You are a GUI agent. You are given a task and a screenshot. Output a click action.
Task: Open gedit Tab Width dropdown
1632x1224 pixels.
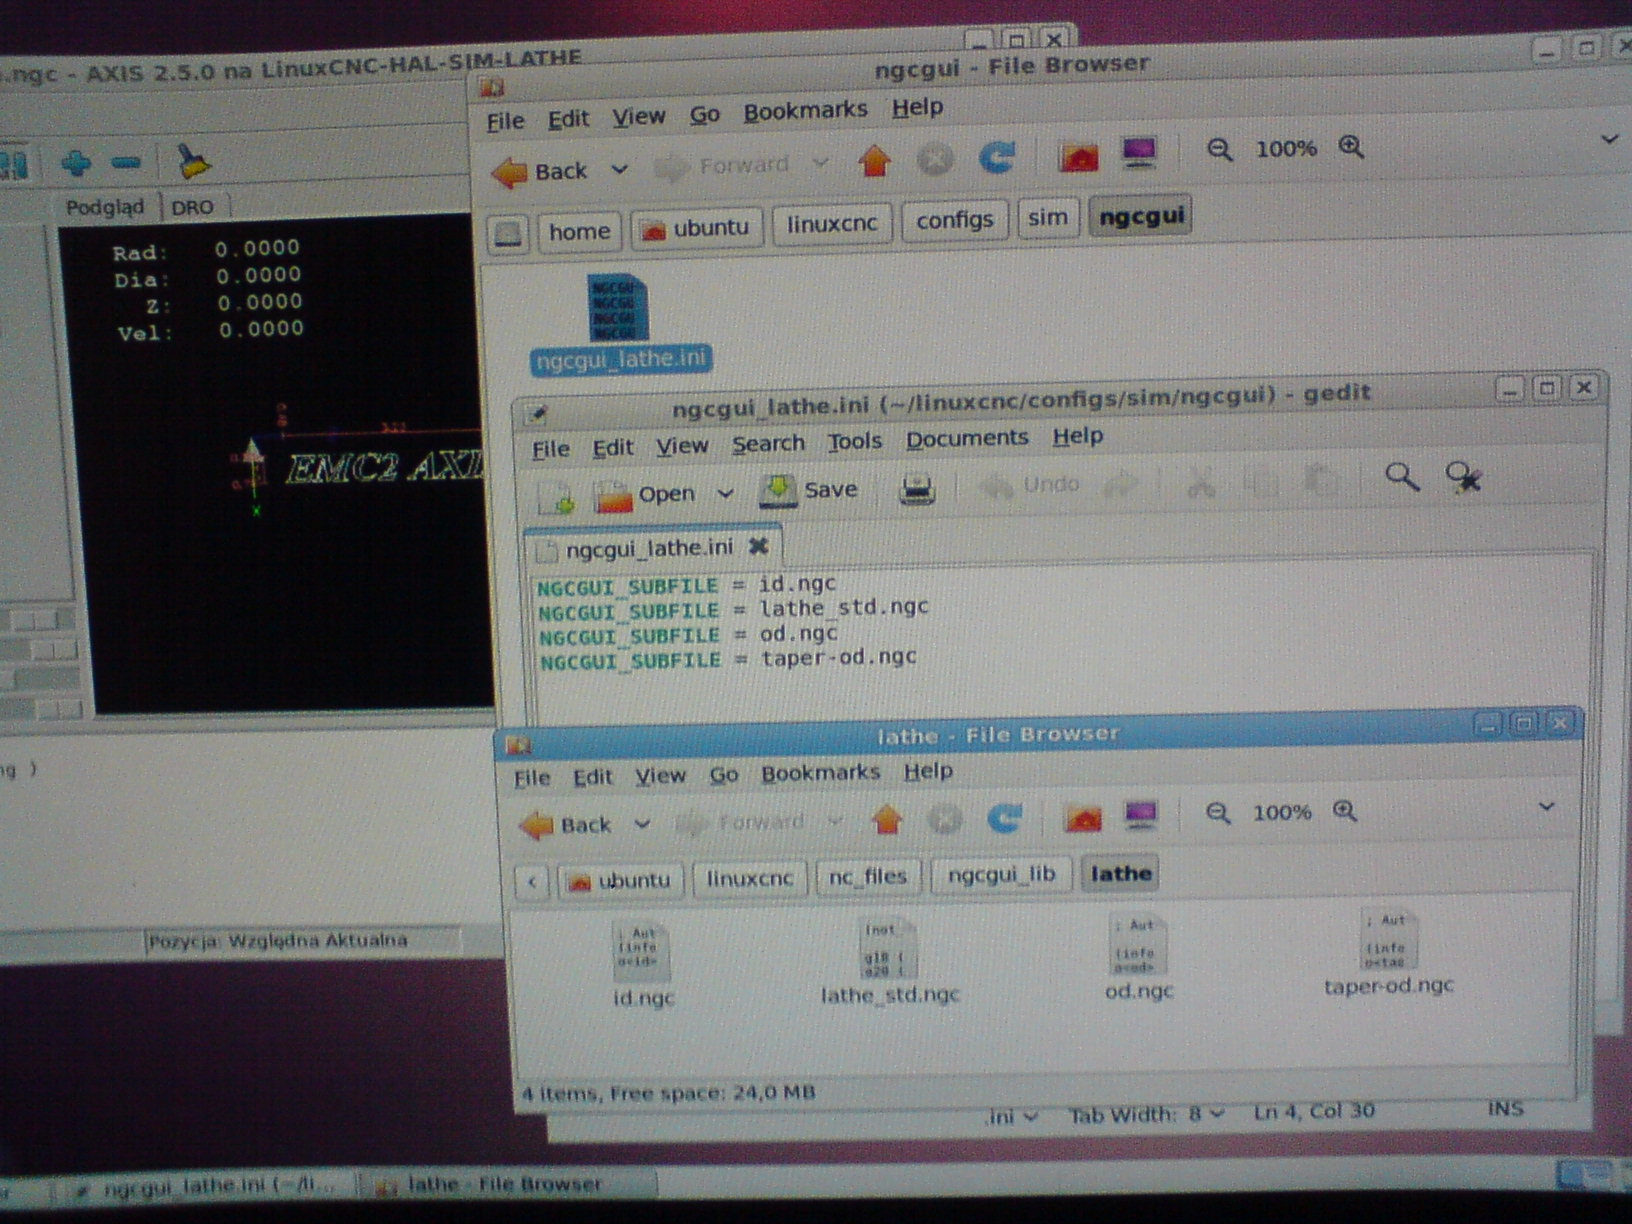click(1147, 1115)
